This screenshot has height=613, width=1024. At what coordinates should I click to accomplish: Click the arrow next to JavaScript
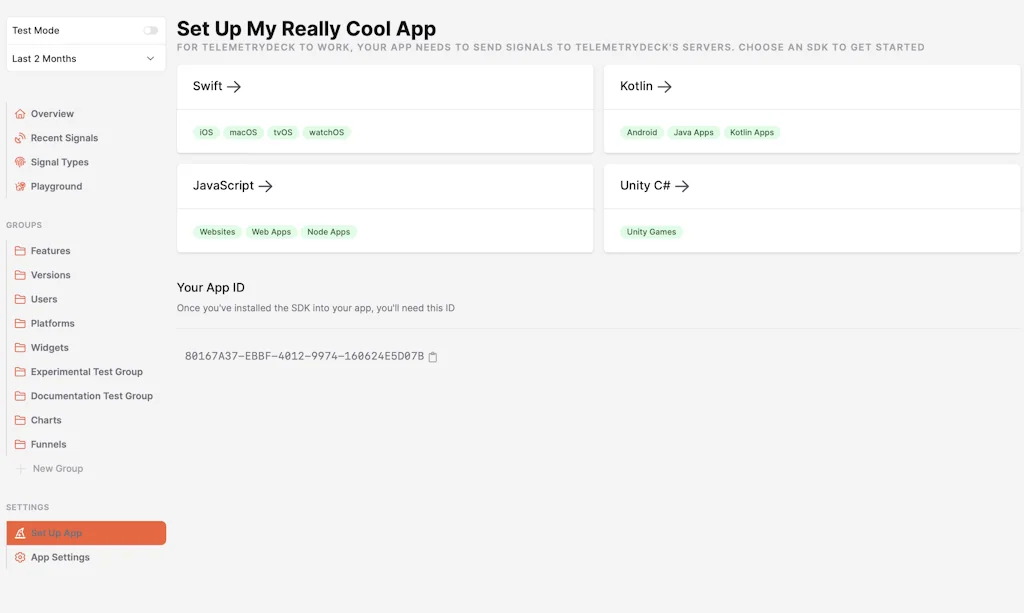point(265,186)
